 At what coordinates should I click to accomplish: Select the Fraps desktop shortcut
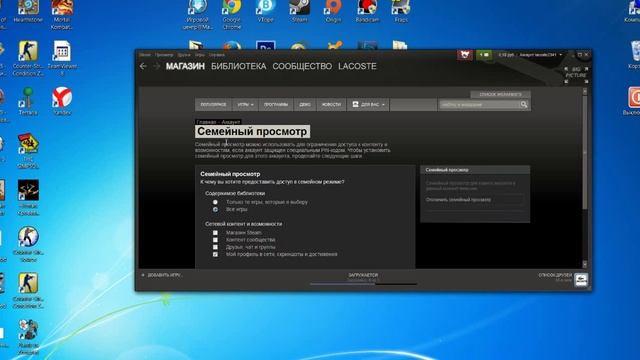point(401,12)
